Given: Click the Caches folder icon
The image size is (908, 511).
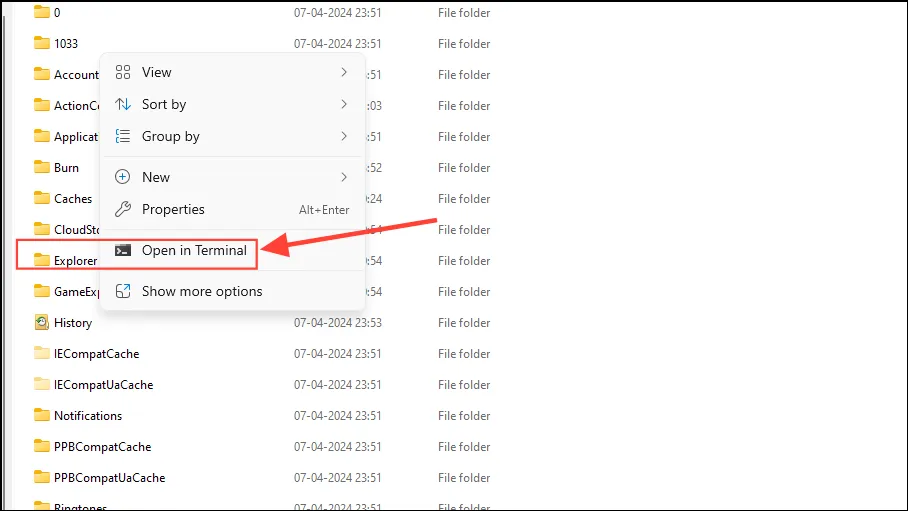Looking at the screenshot, I should coord(42,198).
